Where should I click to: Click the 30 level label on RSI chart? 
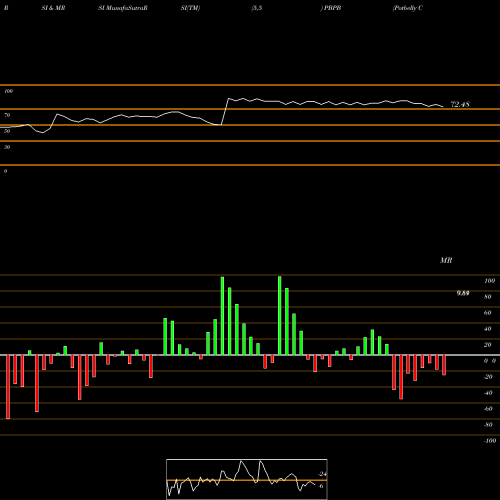point(7,147)
